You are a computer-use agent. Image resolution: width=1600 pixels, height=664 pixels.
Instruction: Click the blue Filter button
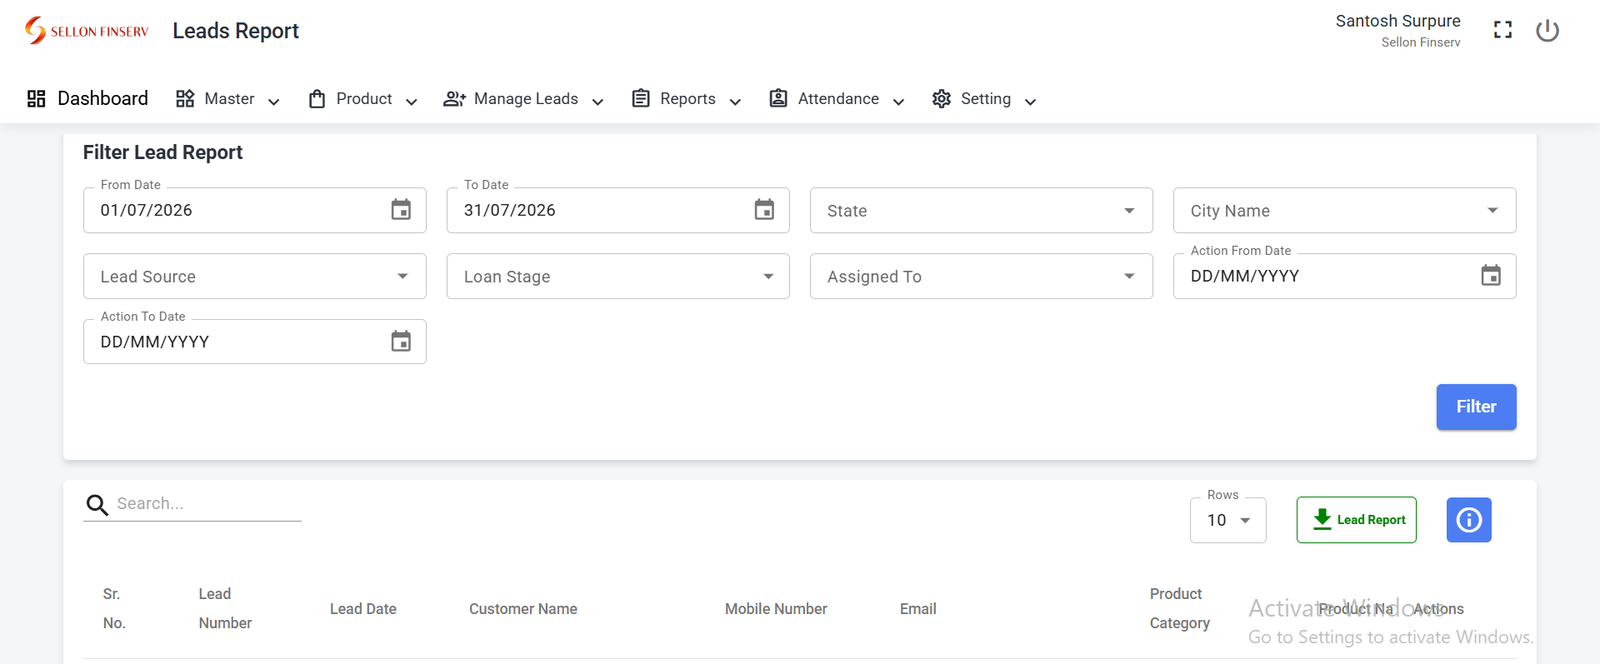(x=1476, y=407)
